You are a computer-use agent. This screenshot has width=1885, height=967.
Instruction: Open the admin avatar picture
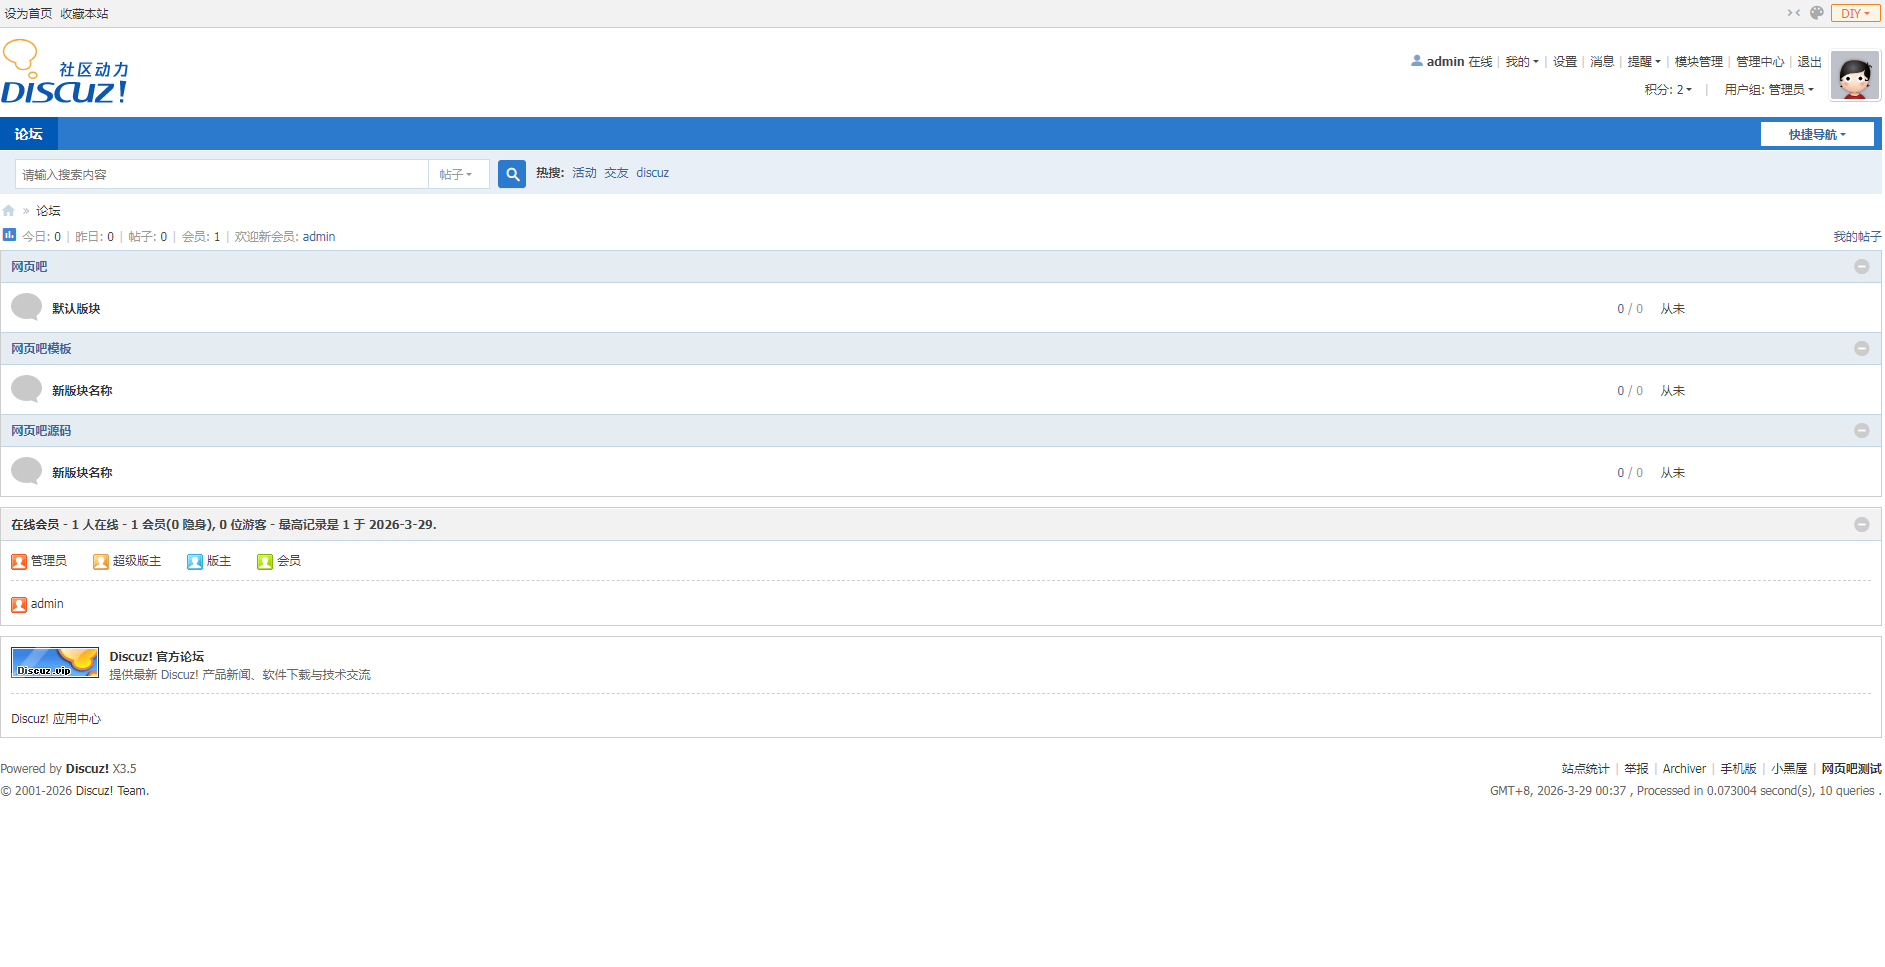click(1854, 76)
